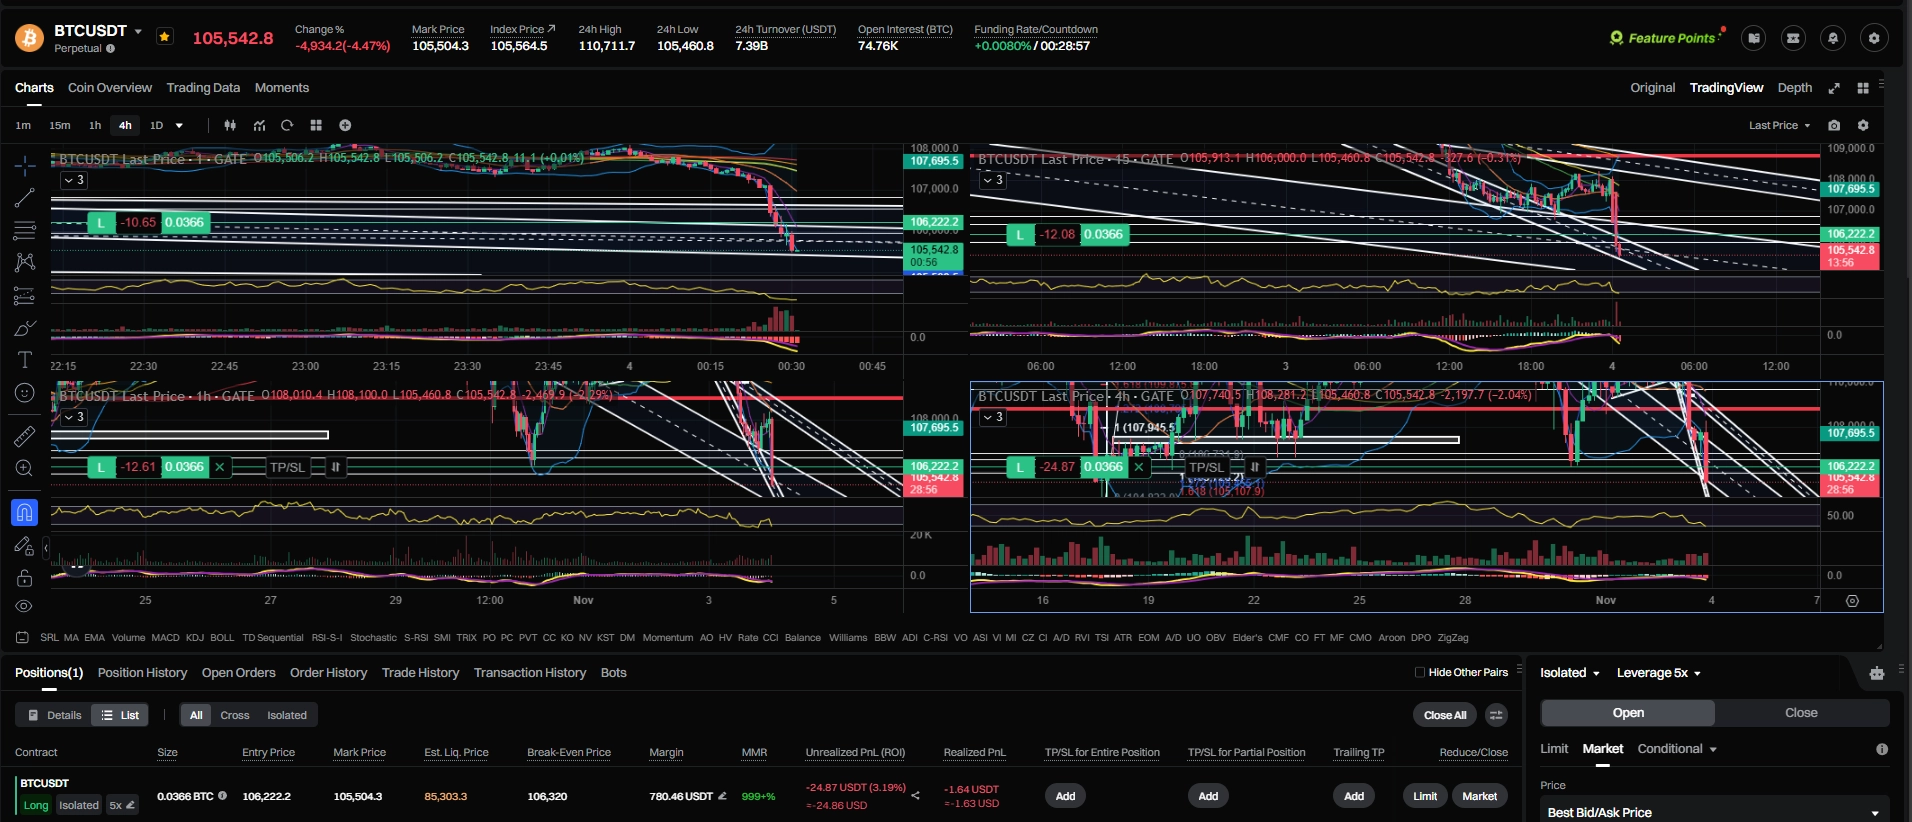
Task: Expand chart to fullscreen
Action: point(1834,88)
